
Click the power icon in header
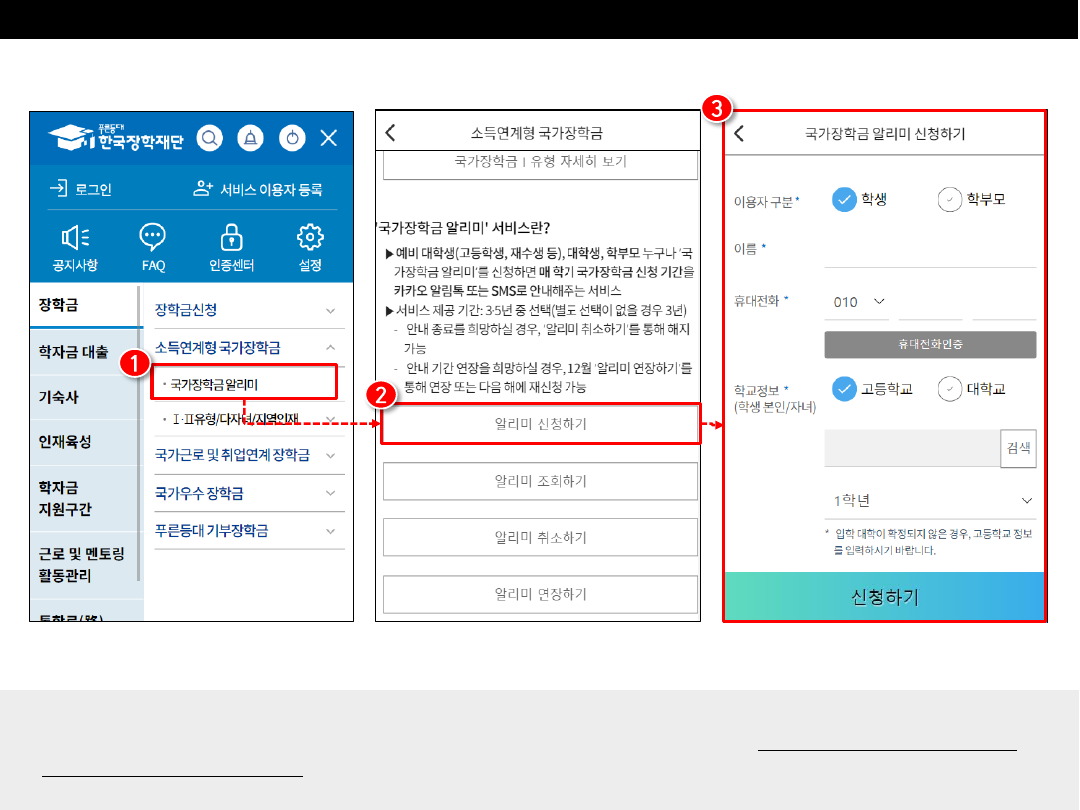click(x=291, y=138)
